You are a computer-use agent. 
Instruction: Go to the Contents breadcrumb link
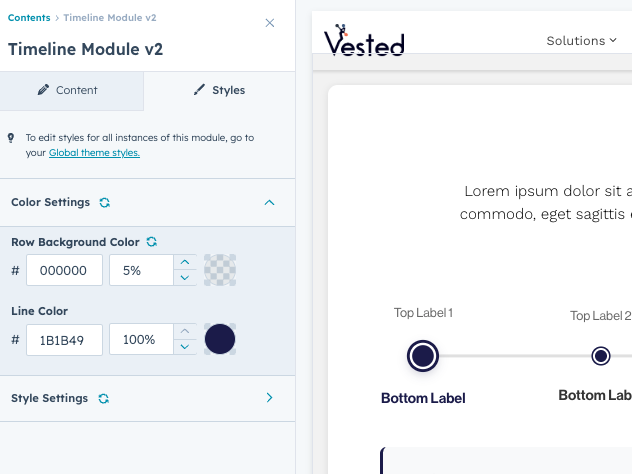tap(29, 18)
